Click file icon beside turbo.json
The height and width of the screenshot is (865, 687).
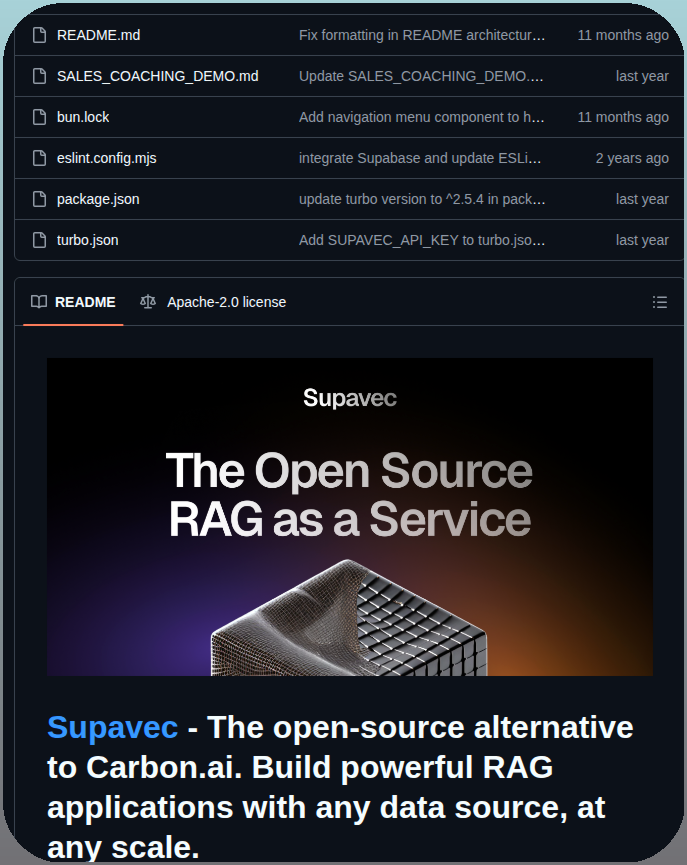pyautogui.click(x=39, y=240)
